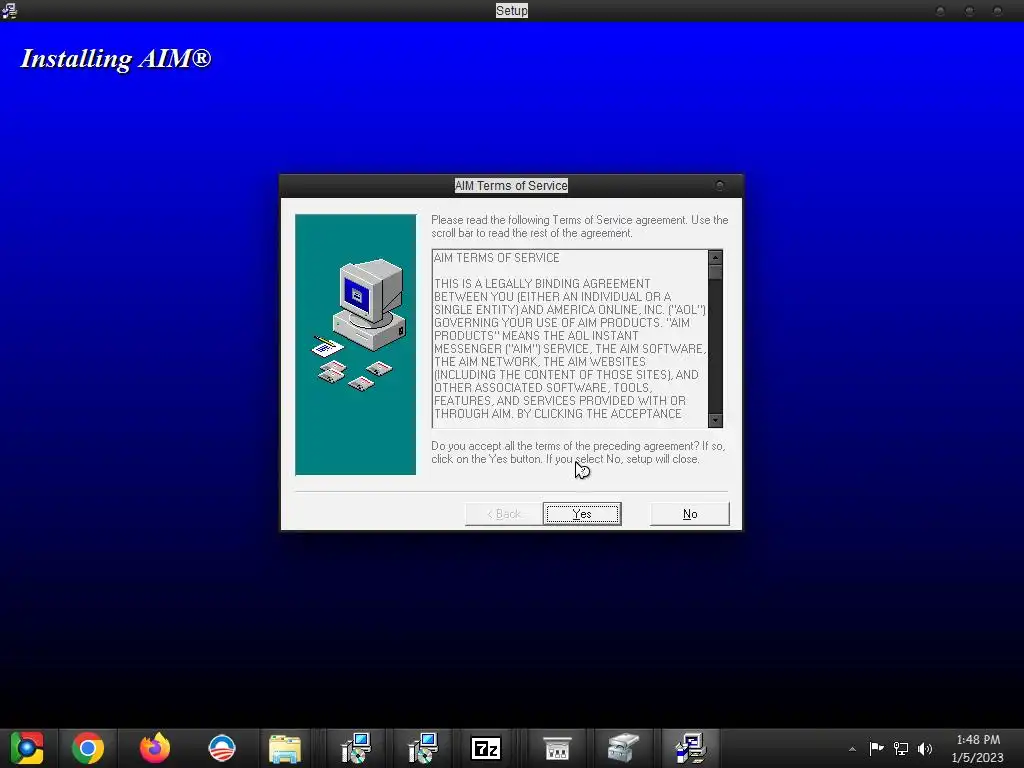Open the scanner/toolbox icon on the taskbar
1024x768 pixels.
coord(622,748)
